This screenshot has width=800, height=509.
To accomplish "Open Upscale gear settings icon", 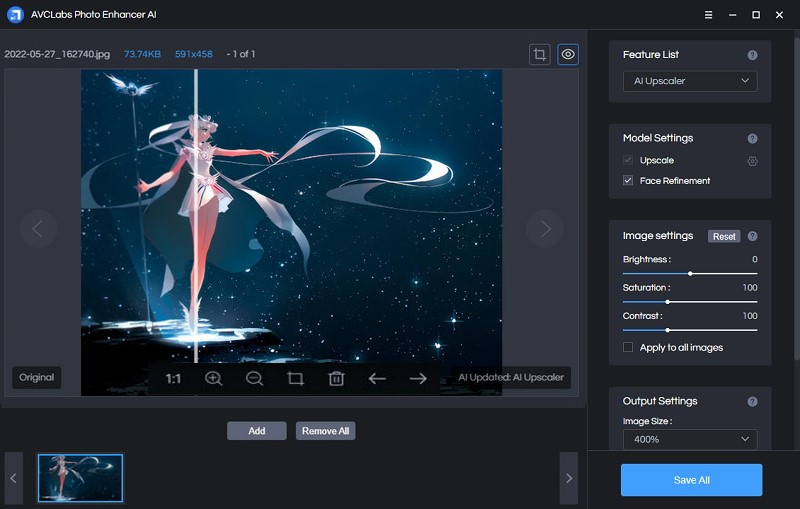I will tap(752, 161).
